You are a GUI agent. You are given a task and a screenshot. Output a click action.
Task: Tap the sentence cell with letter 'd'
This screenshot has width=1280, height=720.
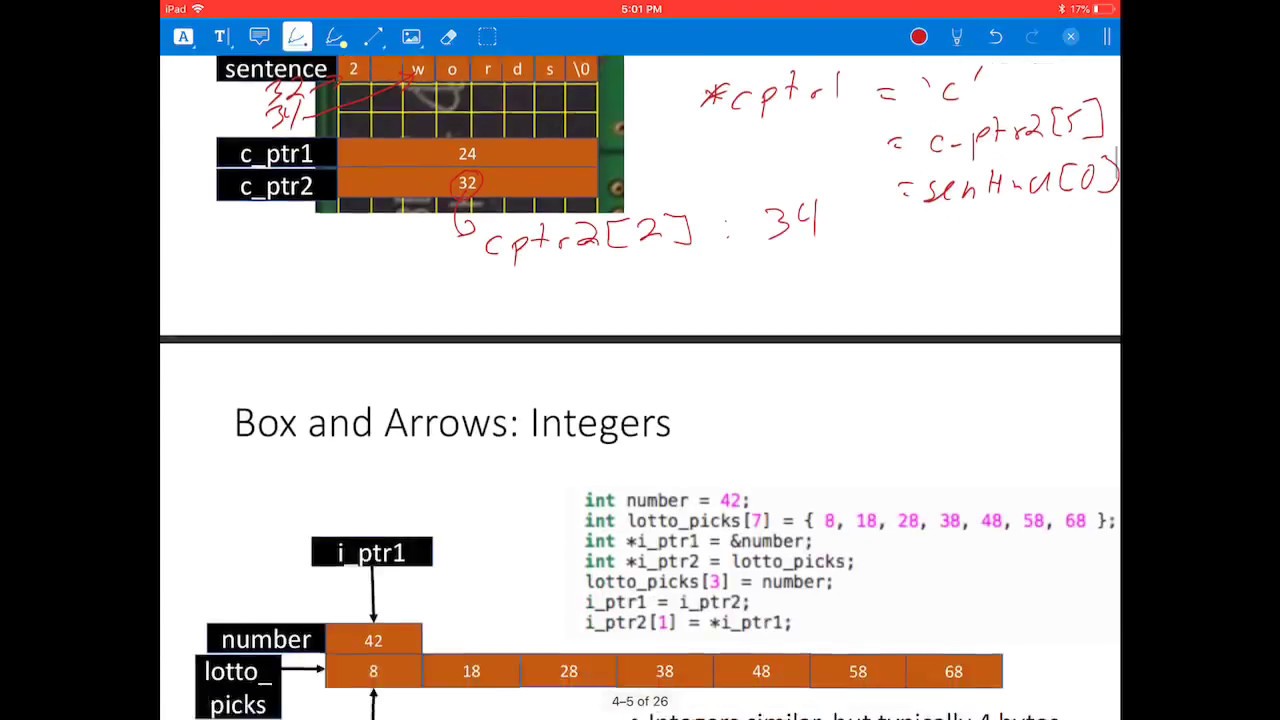[x=517, y=69]
